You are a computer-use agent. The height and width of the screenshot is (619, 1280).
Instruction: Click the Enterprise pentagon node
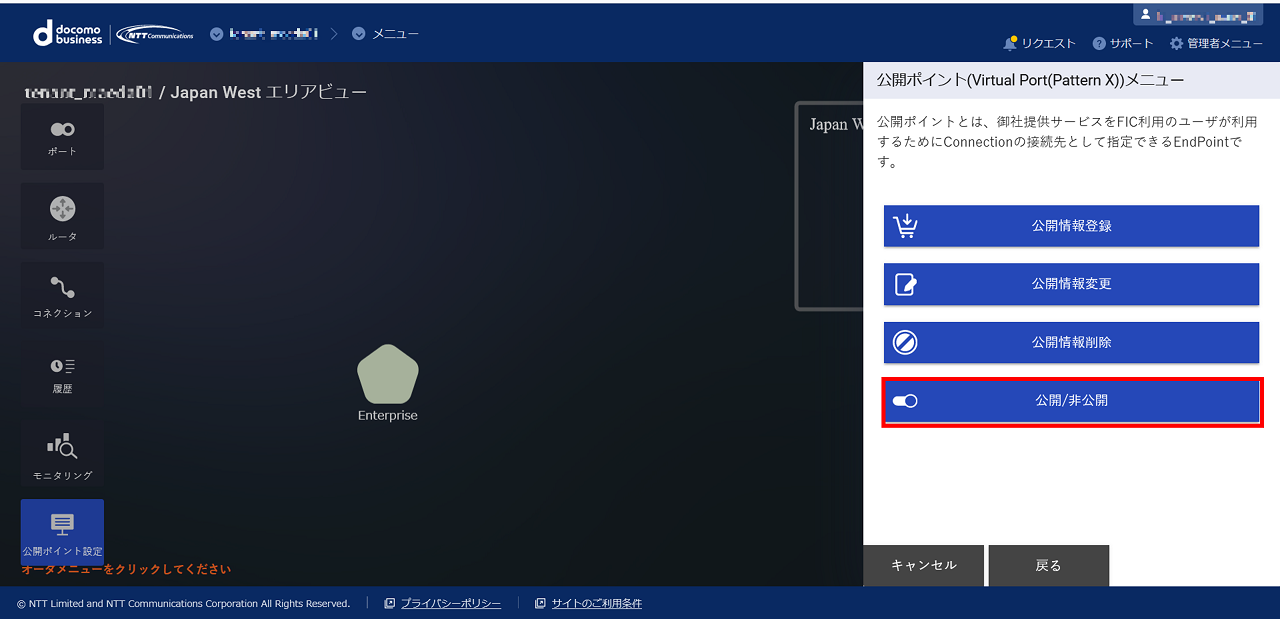click(x=388, y=374)
